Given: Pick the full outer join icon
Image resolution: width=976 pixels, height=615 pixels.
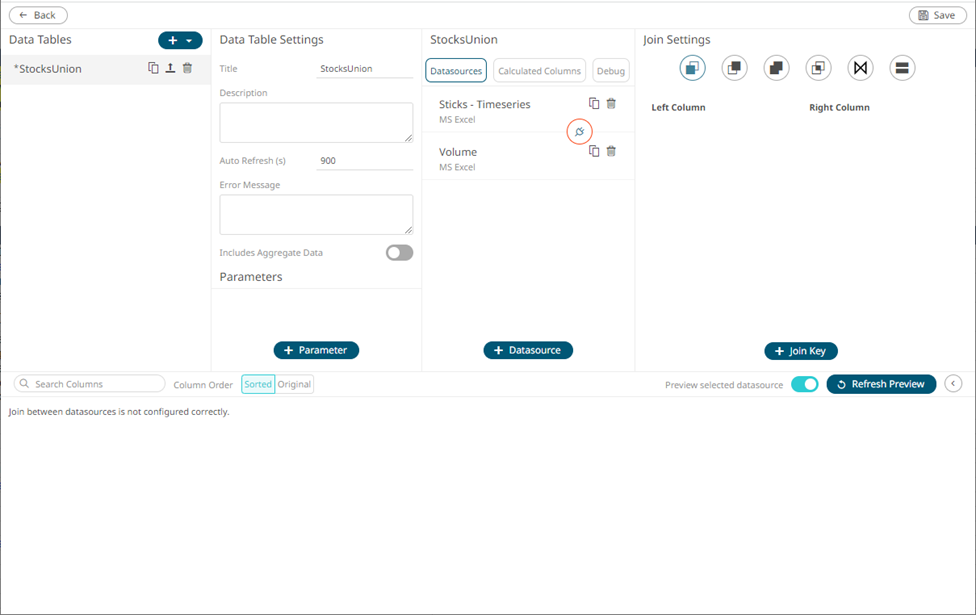Looking at the screenshot, I should pyautogui.click(x=776, y=68).
